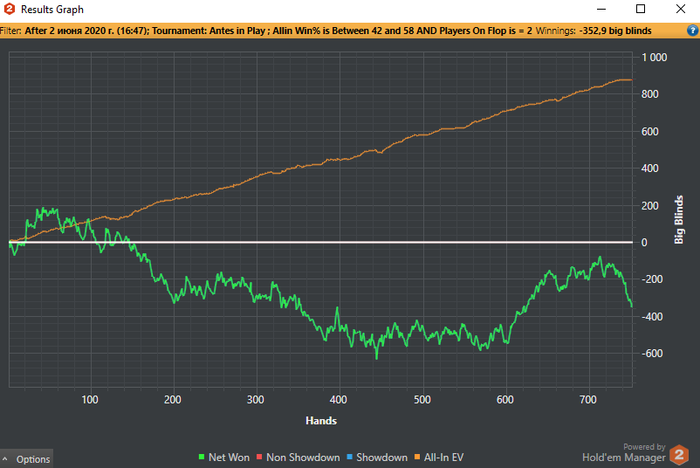Toggle the Showdown legend entry

pos(377,457)
